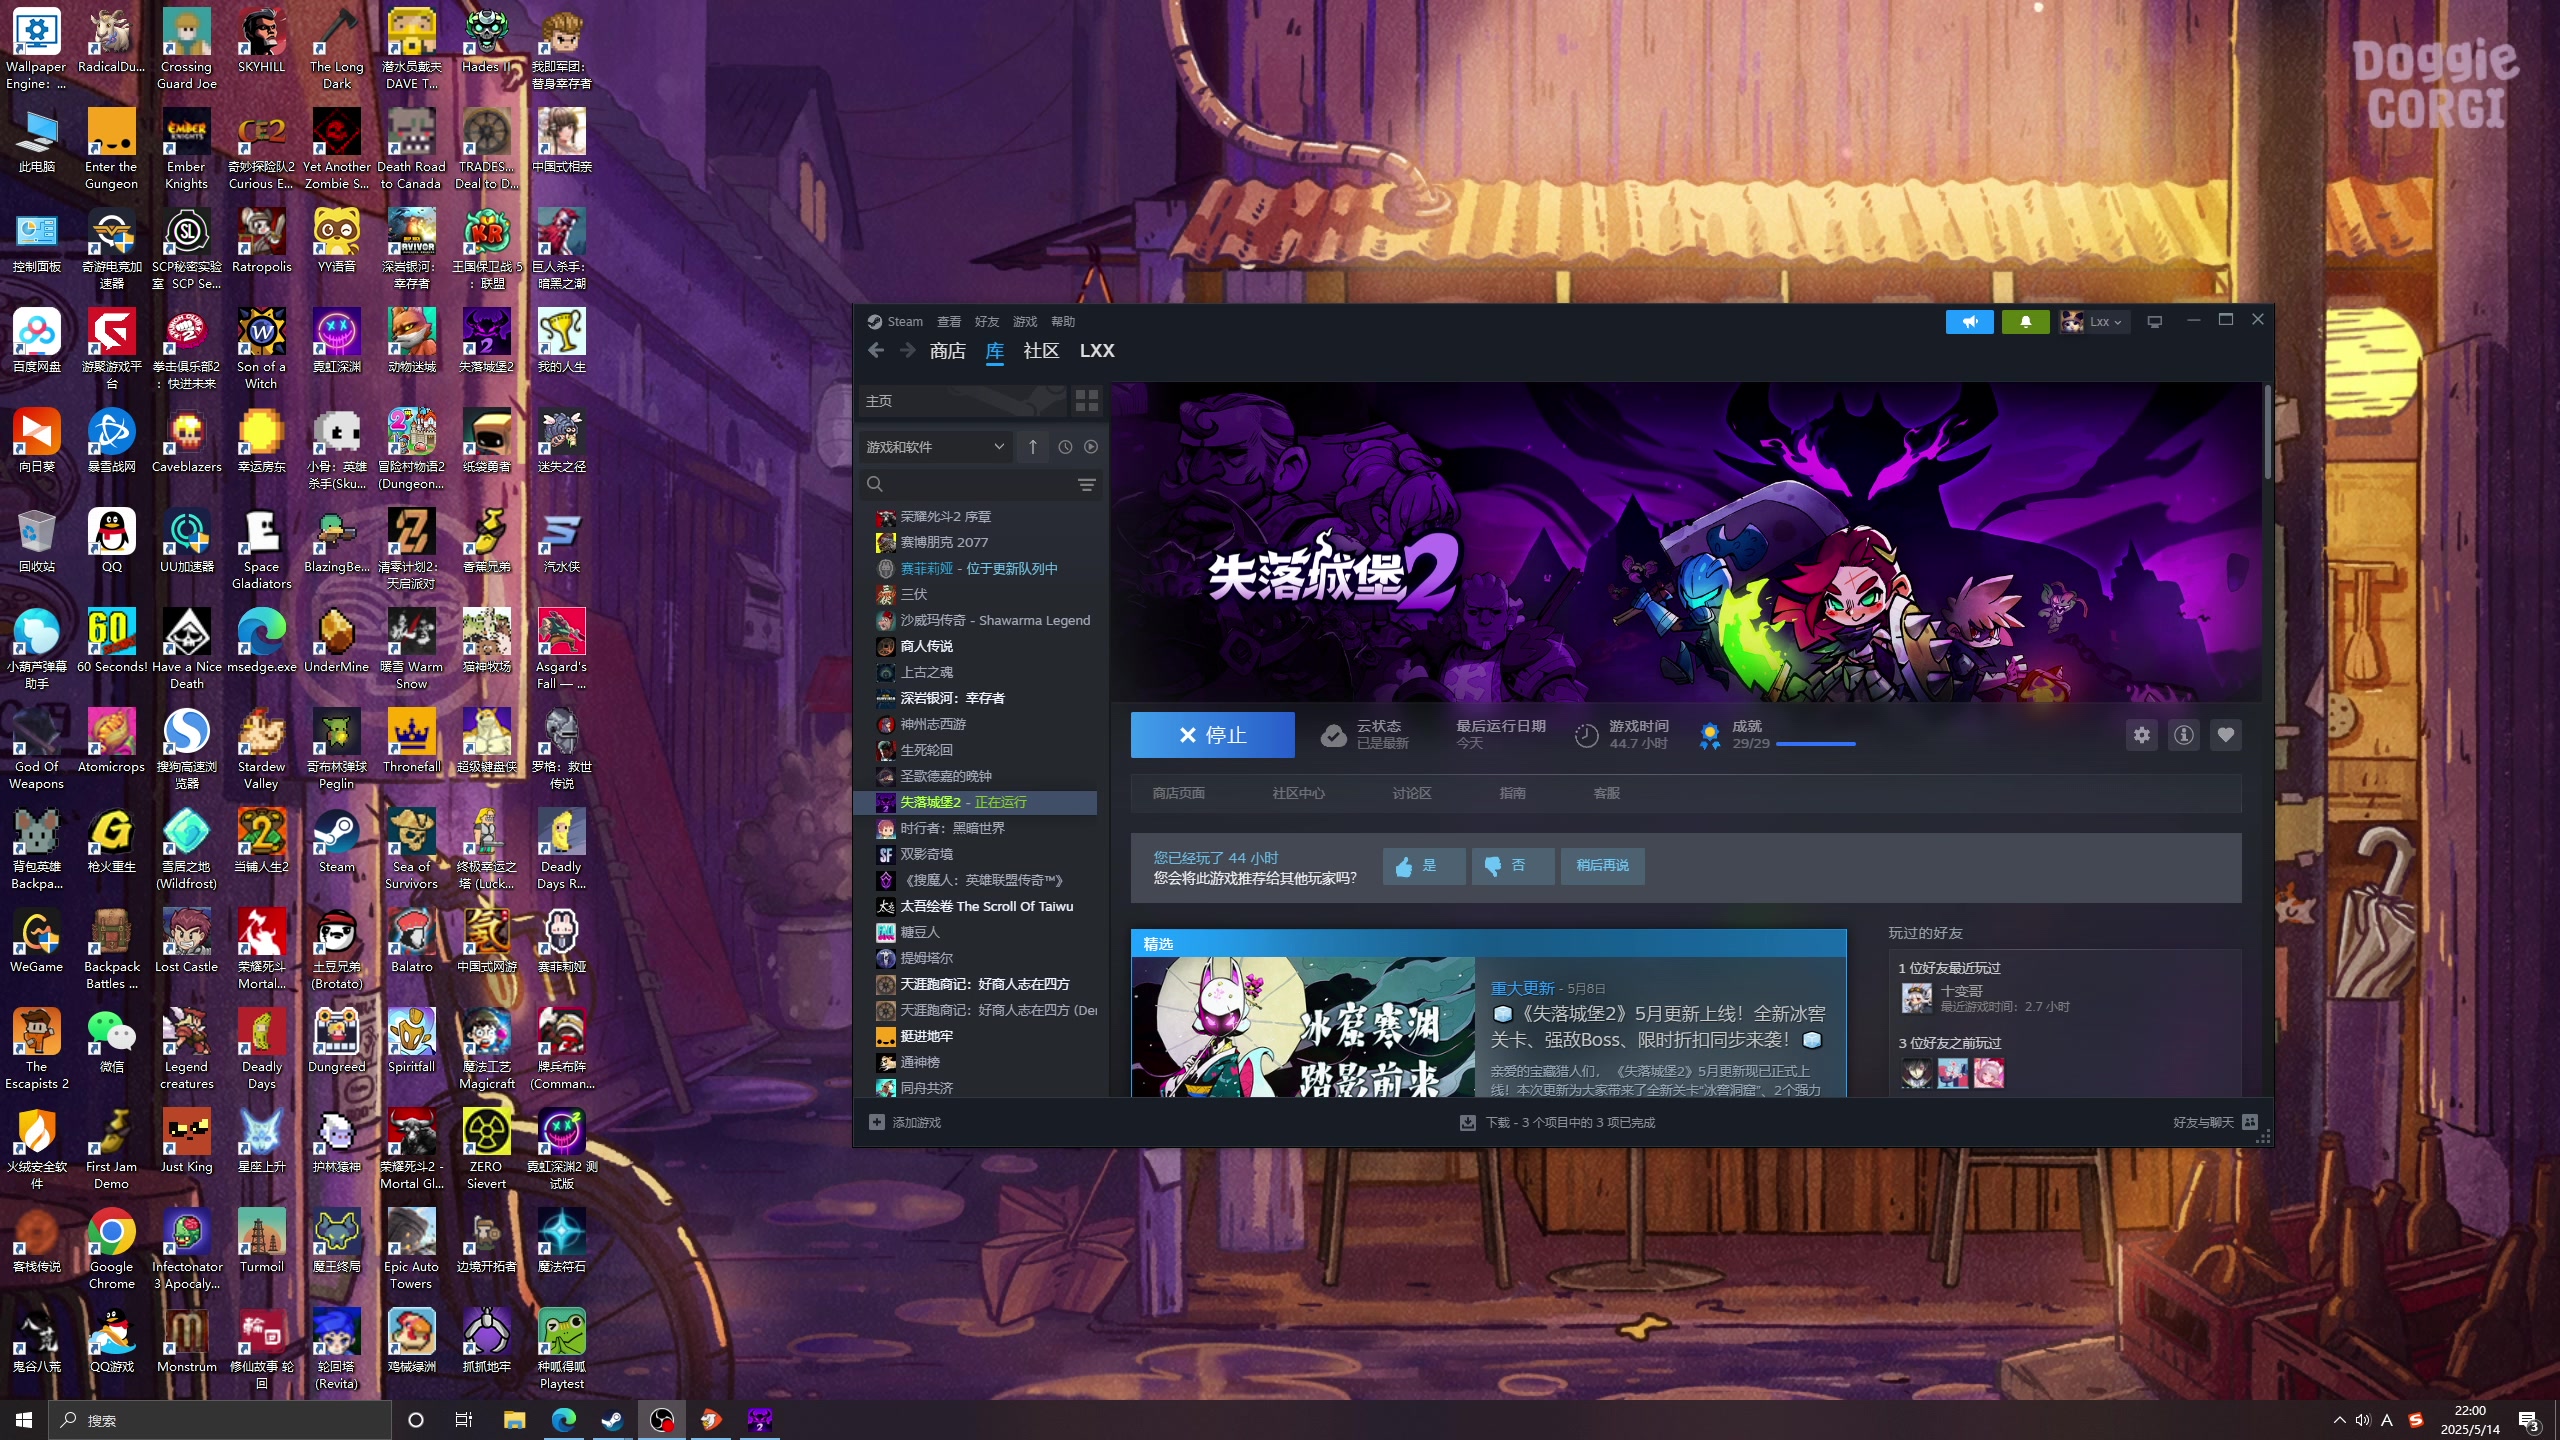This screenshot has height=1440, width=2560.
Task: Open the Steam menu in the menu bar
Action: pos(895,321)
